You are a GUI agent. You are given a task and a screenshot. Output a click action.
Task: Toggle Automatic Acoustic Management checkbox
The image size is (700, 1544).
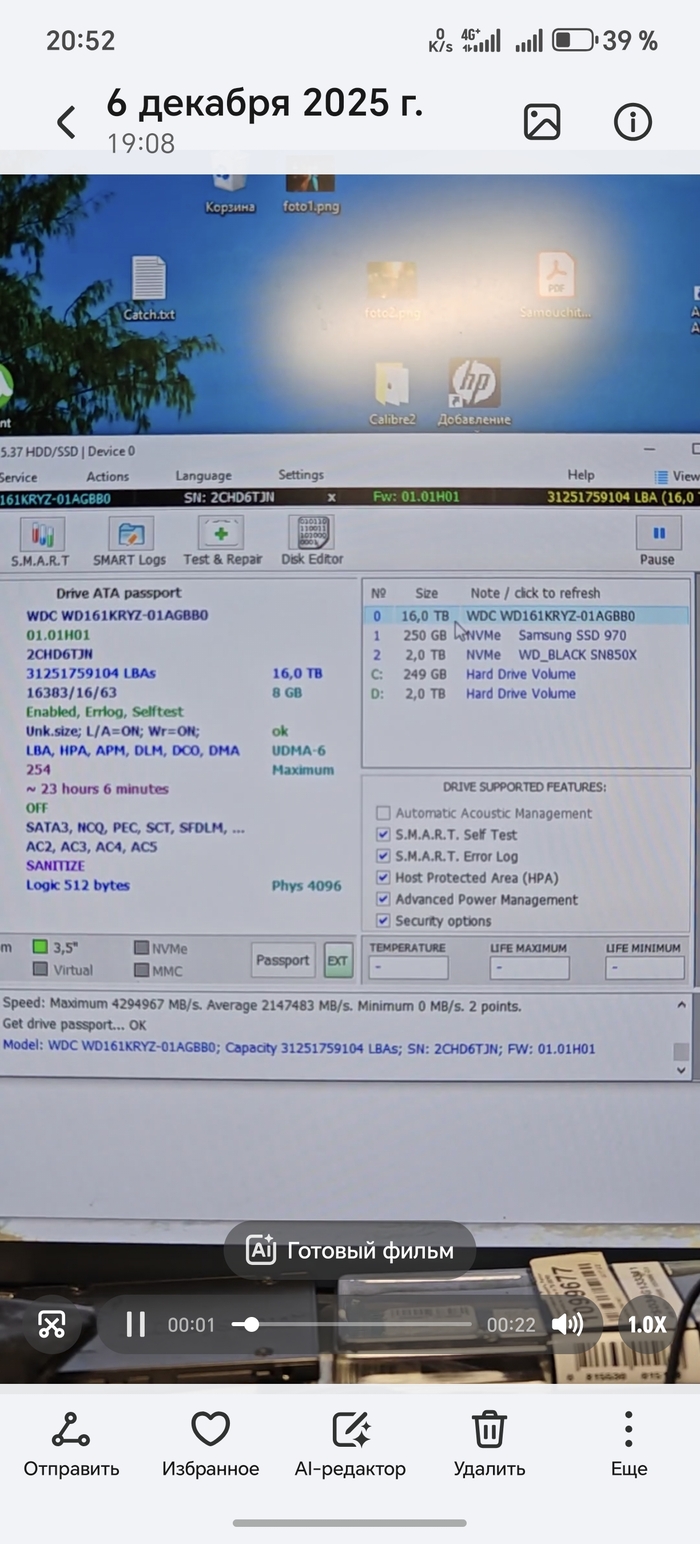coord(383,814)
